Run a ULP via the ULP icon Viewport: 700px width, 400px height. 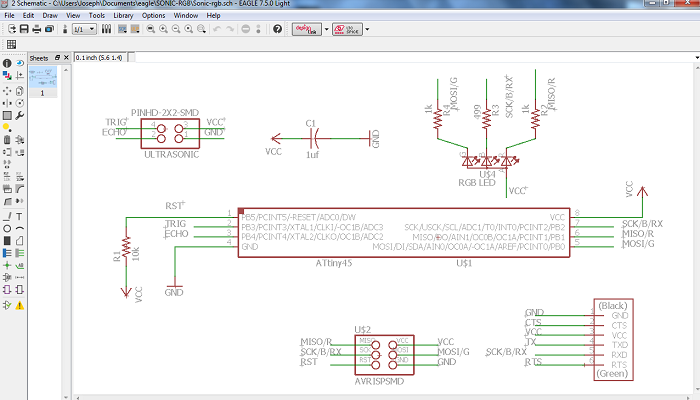(x=135, y=29)
